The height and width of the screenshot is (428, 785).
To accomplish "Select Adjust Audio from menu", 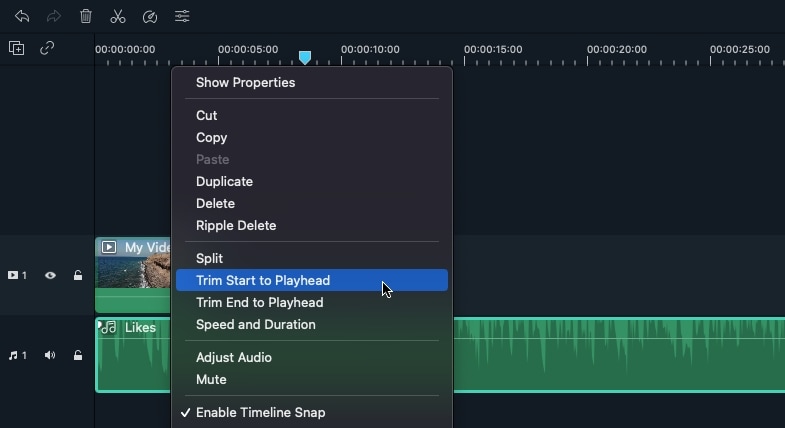I will pos(234,357).
